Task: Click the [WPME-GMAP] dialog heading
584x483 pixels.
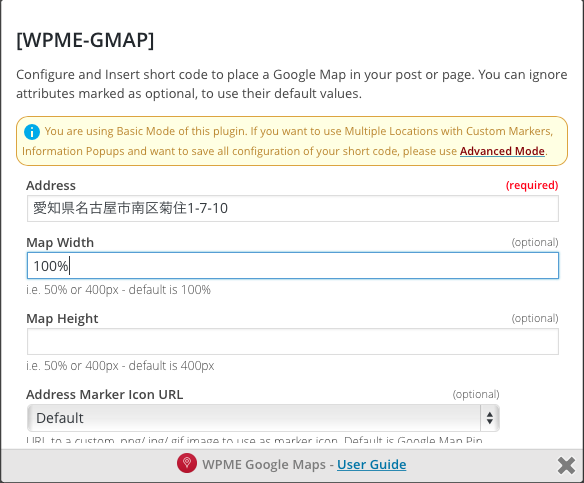Action: point(85,40)
